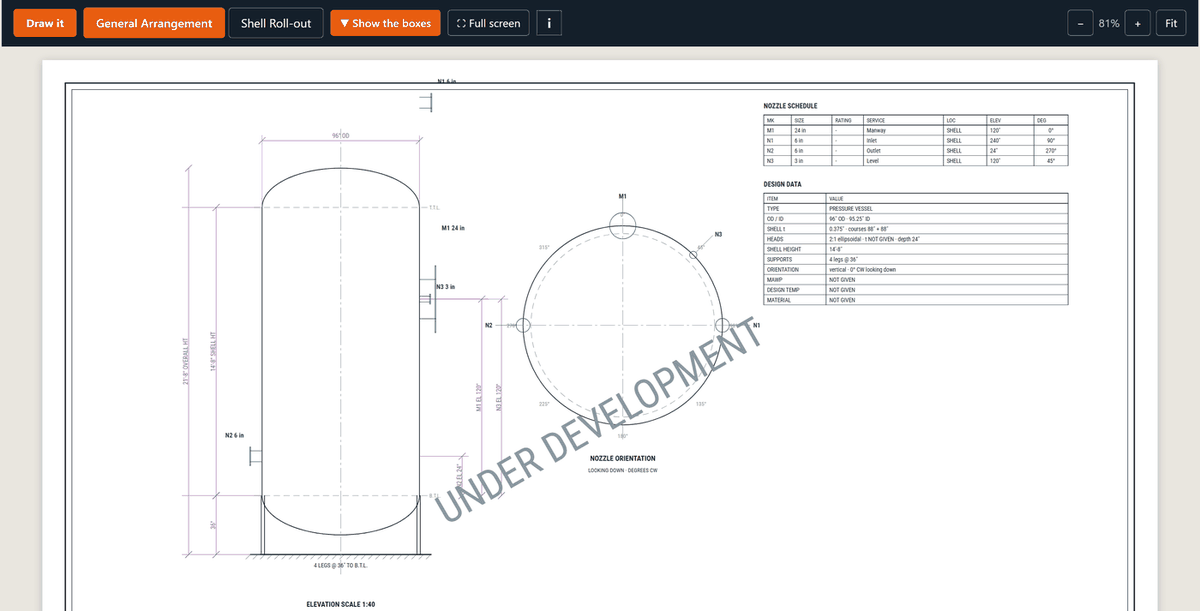Click the Fit zoom button
The height and width of the screenshot is (611, 1200).
click(x=1172, y=23)
